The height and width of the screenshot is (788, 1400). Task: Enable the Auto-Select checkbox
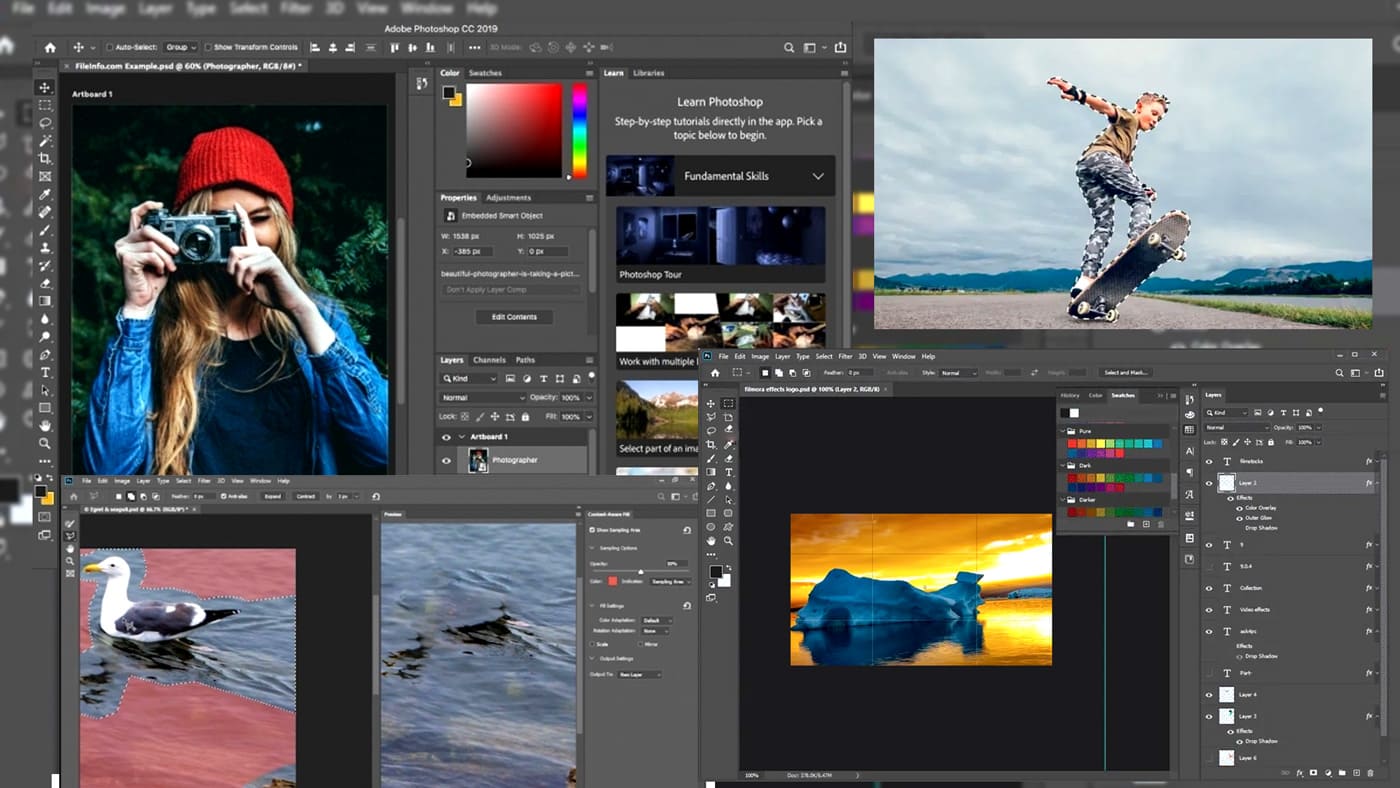click(110, 47)
